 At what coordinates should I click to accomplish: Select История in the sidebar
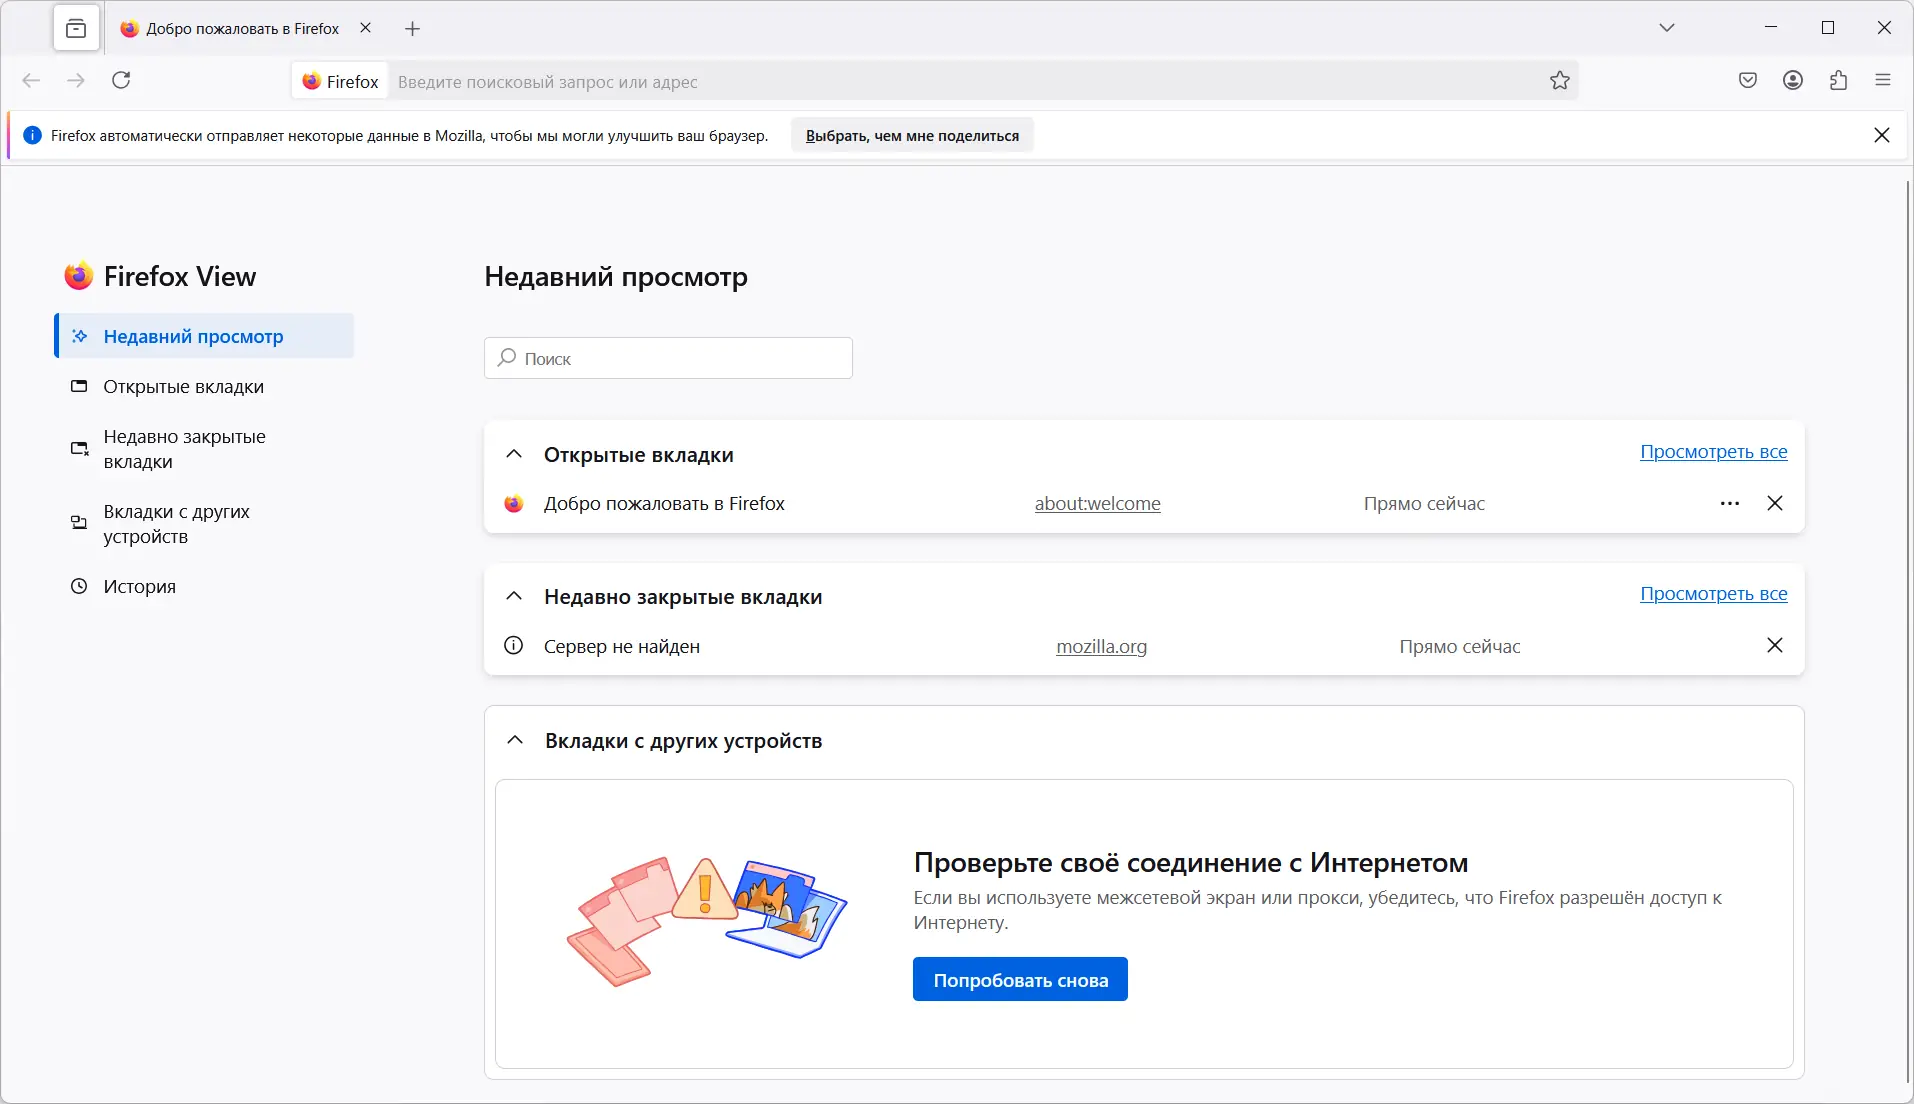(139, 587)
